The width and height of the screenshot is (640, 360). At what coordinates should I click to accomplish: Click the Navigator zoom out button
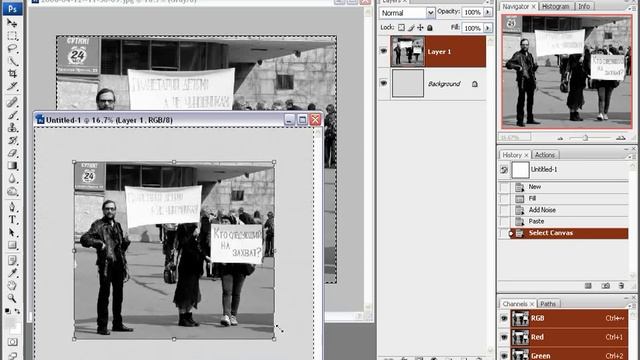pyautogui.click(x=560, y=138)
